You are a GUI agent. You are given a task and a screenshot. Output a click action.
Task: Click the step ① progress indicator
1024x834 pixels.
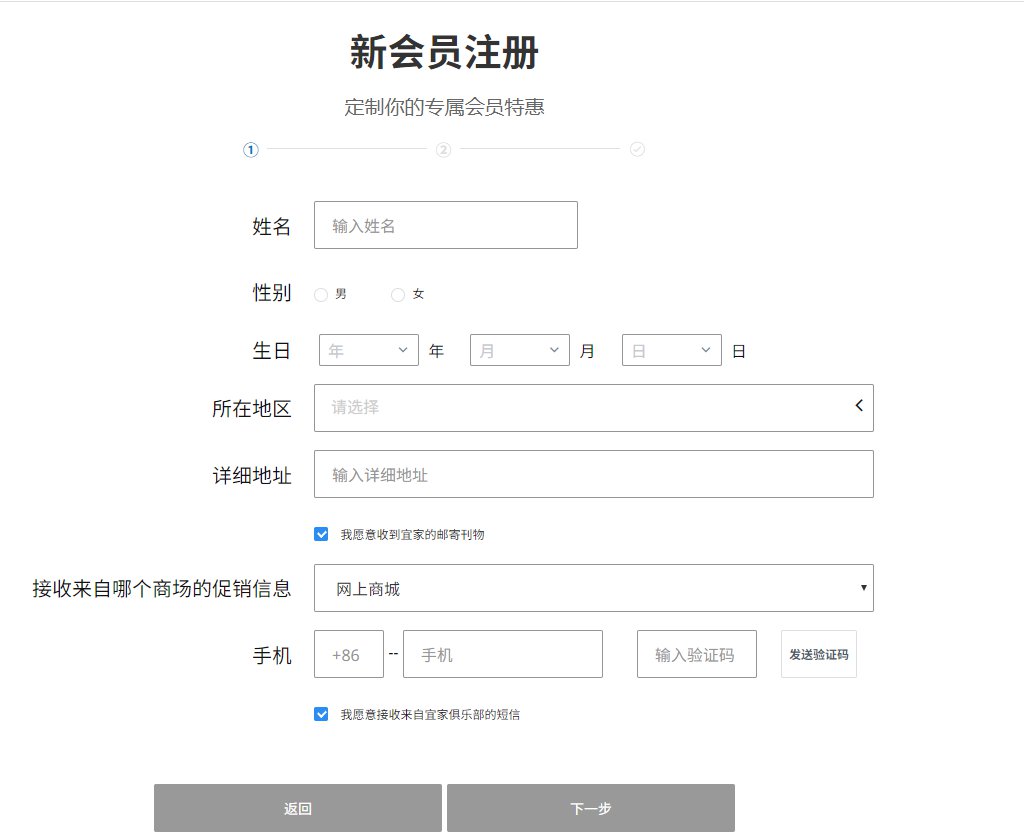pyautogui.click(x=250, y=149)
